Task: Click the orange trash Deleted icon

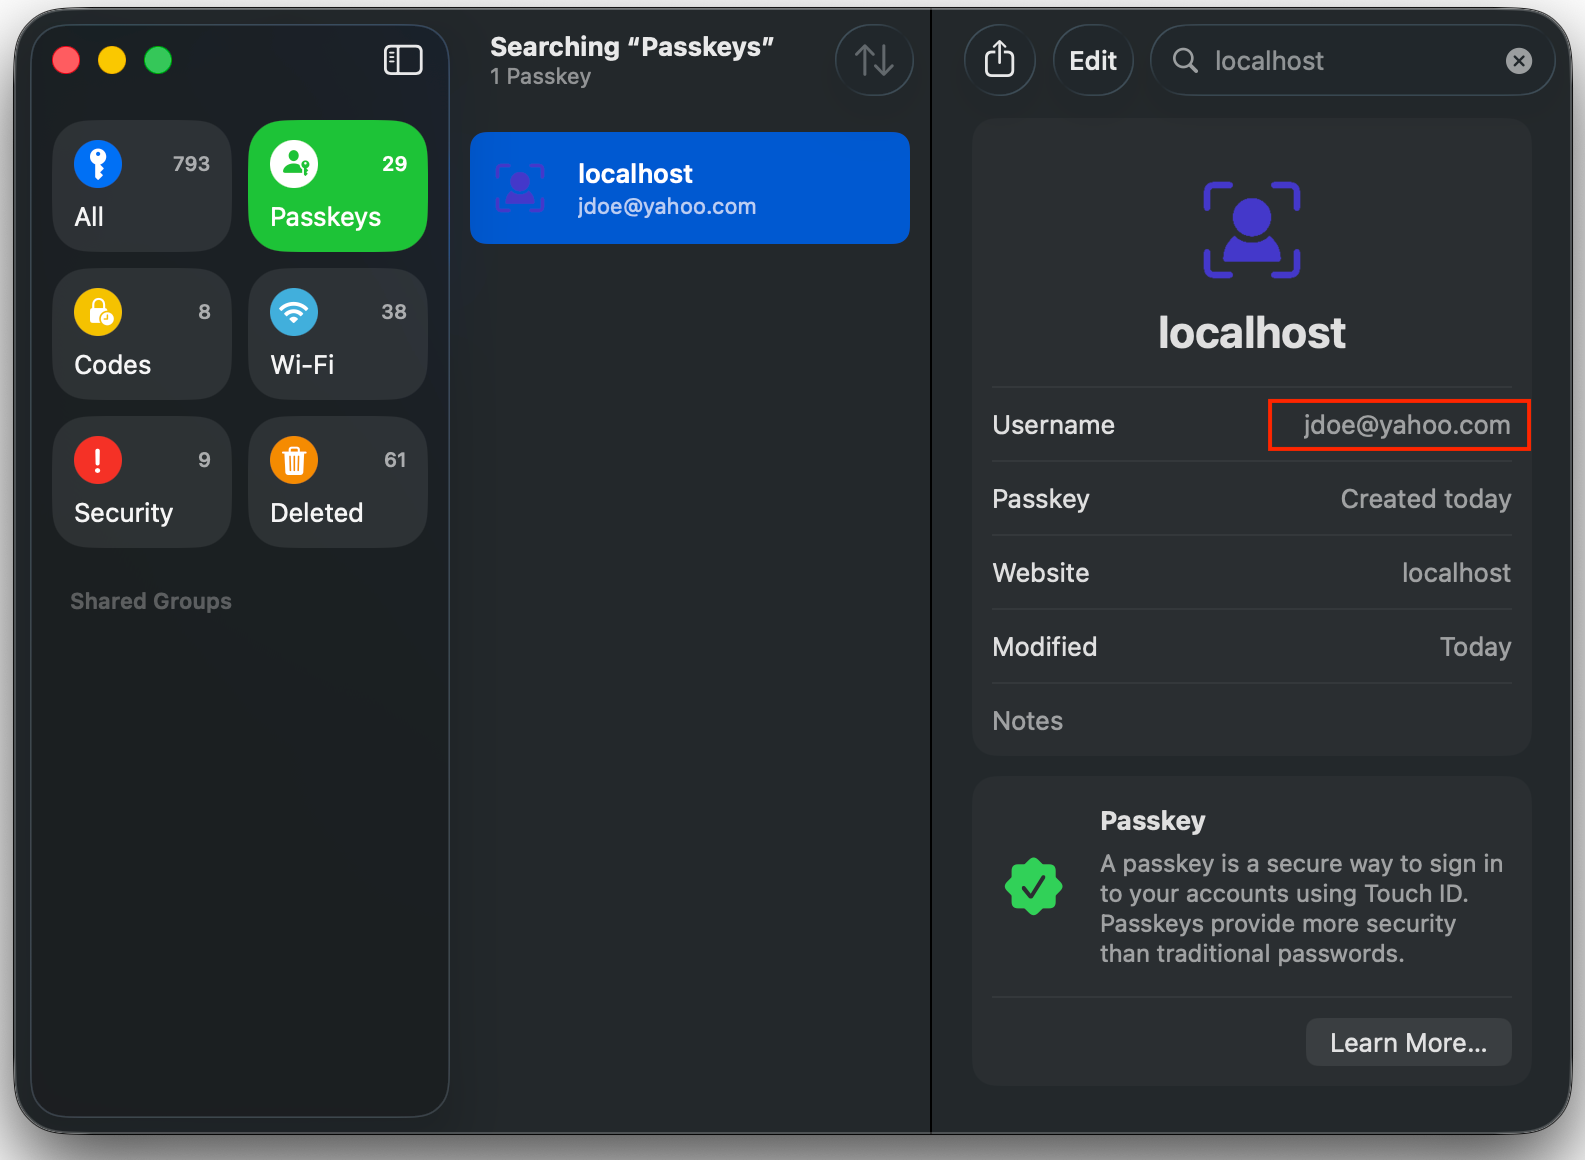Action: [294, 460]
